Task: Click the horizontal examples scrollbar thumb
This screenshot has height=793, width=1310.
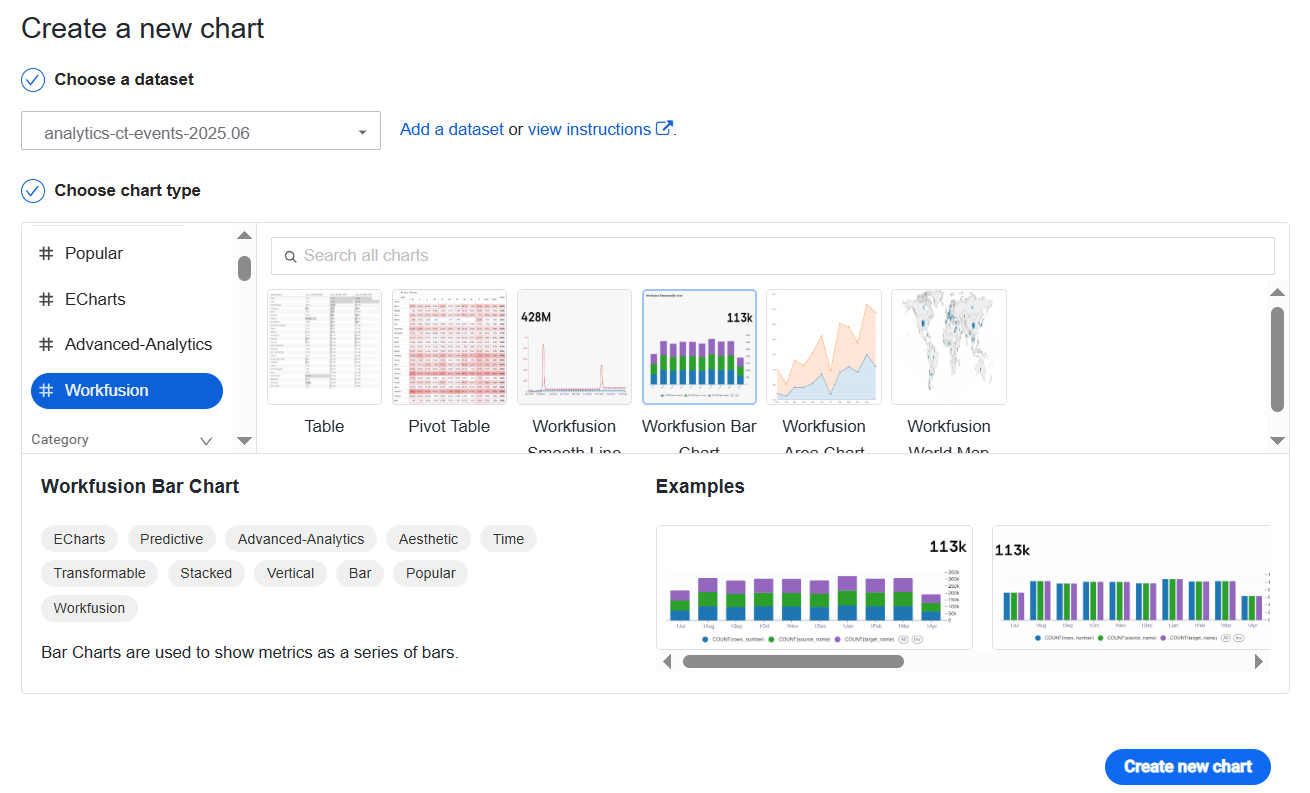Action: [793, 661]
